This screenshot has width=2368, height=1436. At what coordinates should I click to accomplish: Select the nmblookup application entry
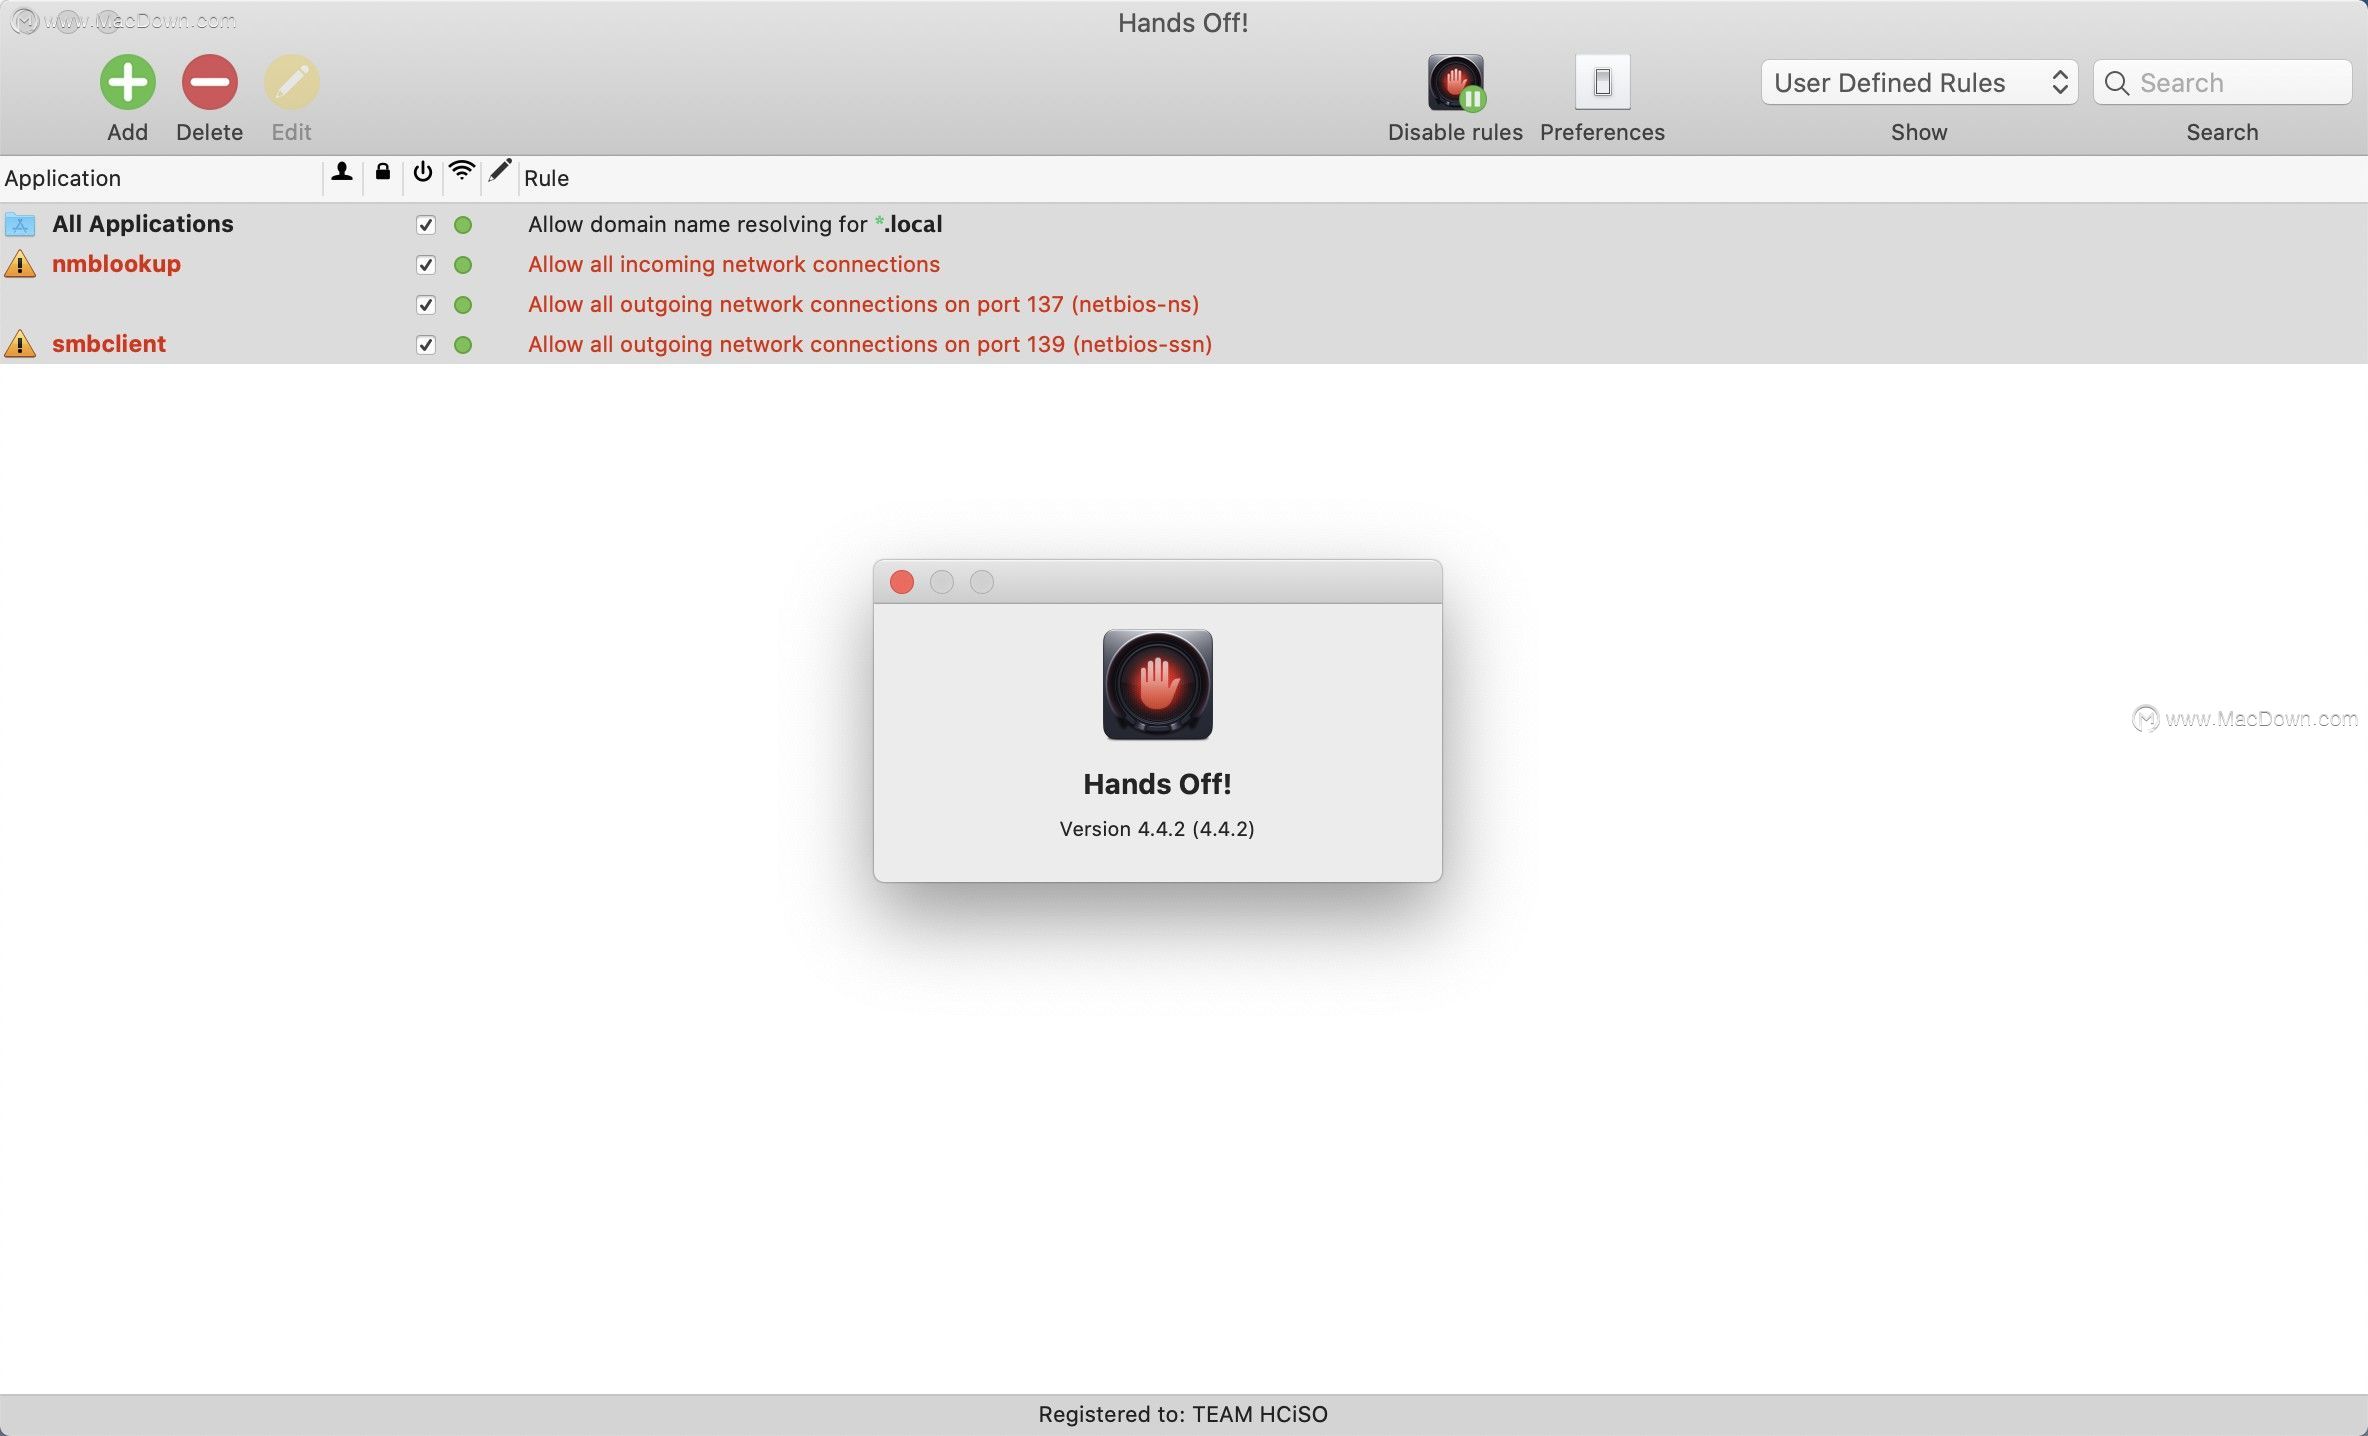tap(116, 264)
